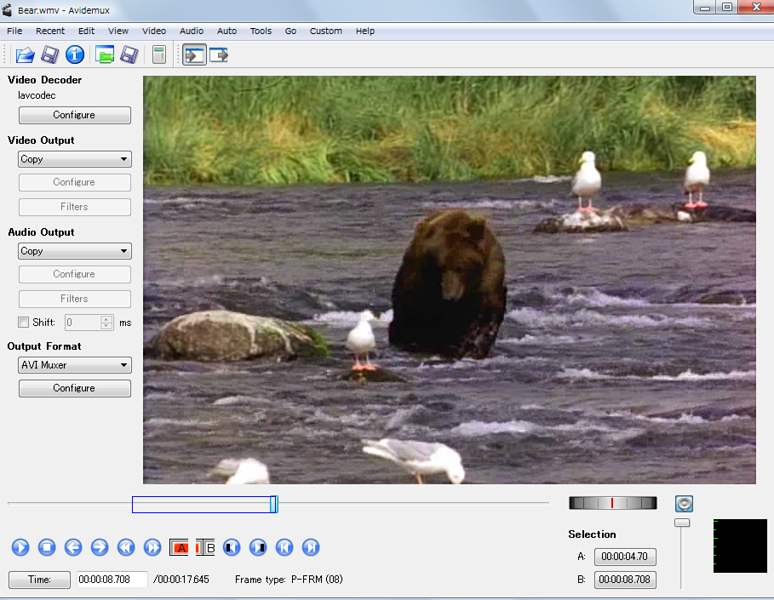Expand the Output Format AVI Muxer dropdown
The height and width of the screenshot is (600, 774).
tap(75, 365)
